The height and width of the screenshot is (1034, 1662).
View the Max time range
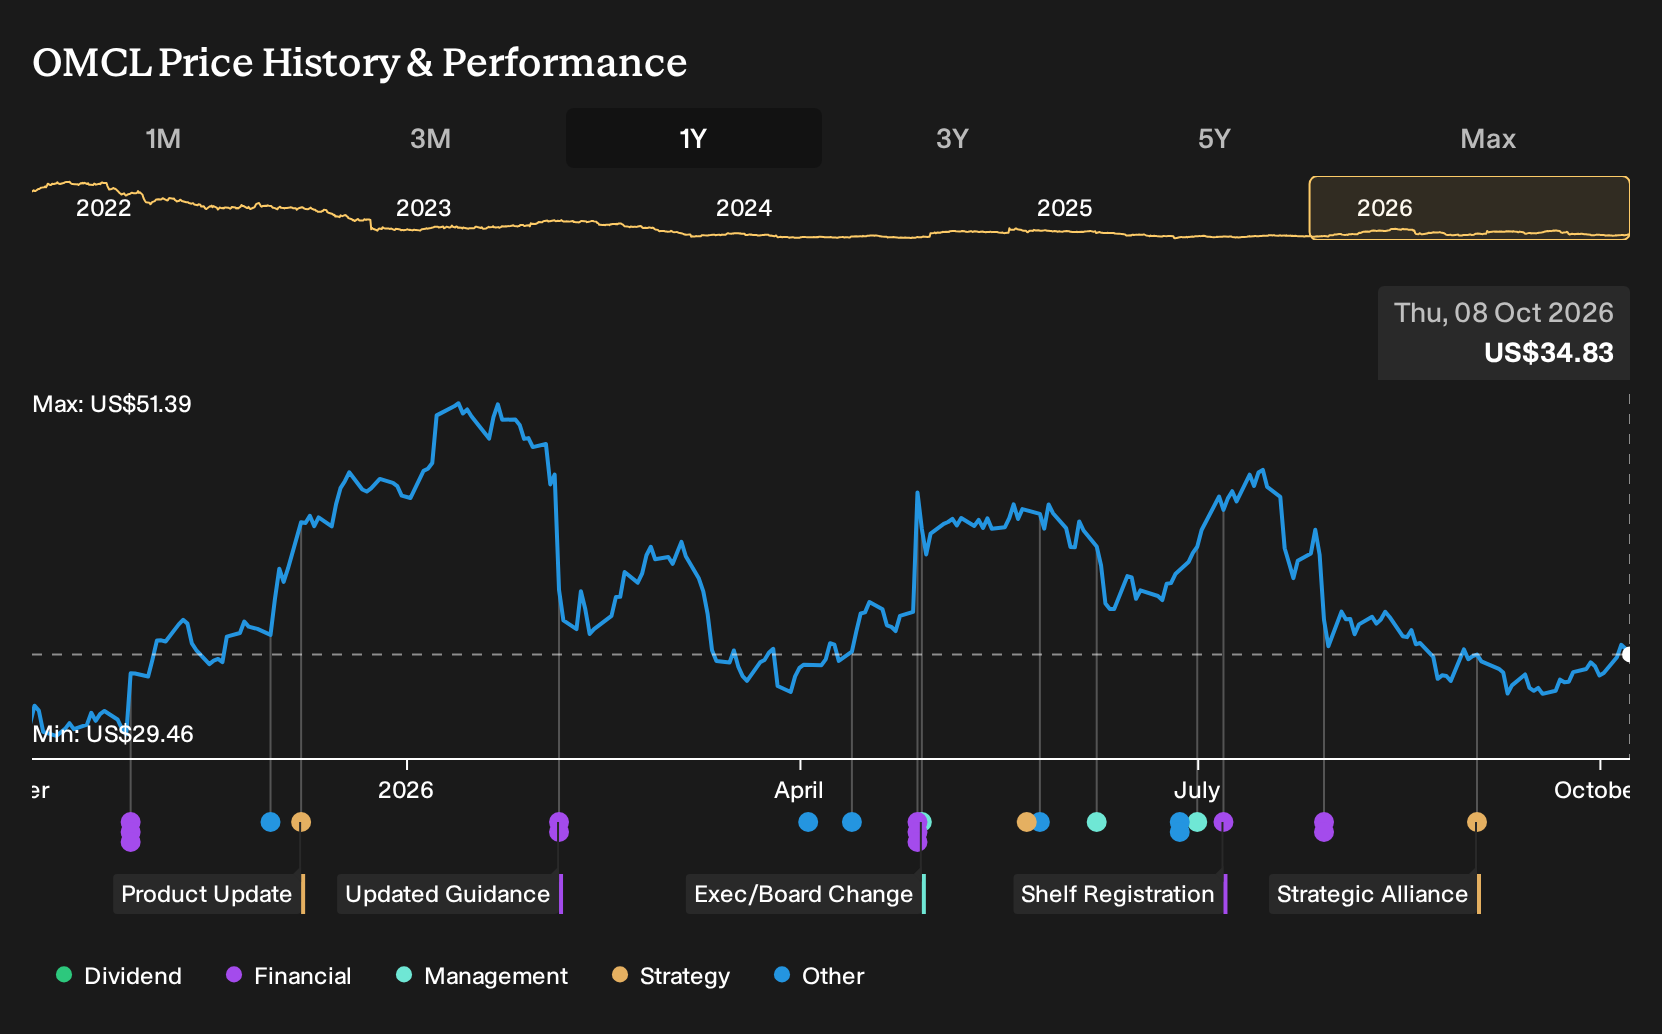click(x=1488, y=138)
